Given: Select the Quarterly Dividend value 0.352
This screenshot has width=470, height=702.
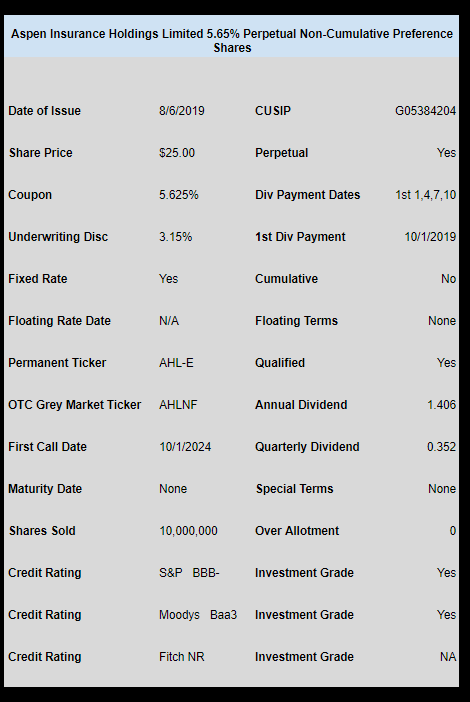Looking at the screenshot, I should pyautogui.click(x=441, y=447).
